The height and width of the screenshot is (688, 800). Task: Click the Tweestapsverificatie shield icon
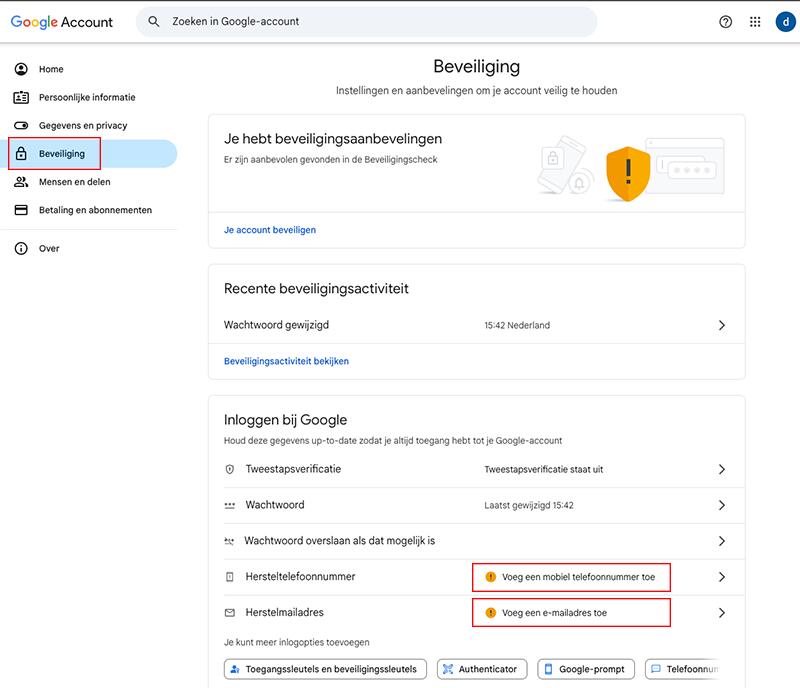(x=230, y=469)
